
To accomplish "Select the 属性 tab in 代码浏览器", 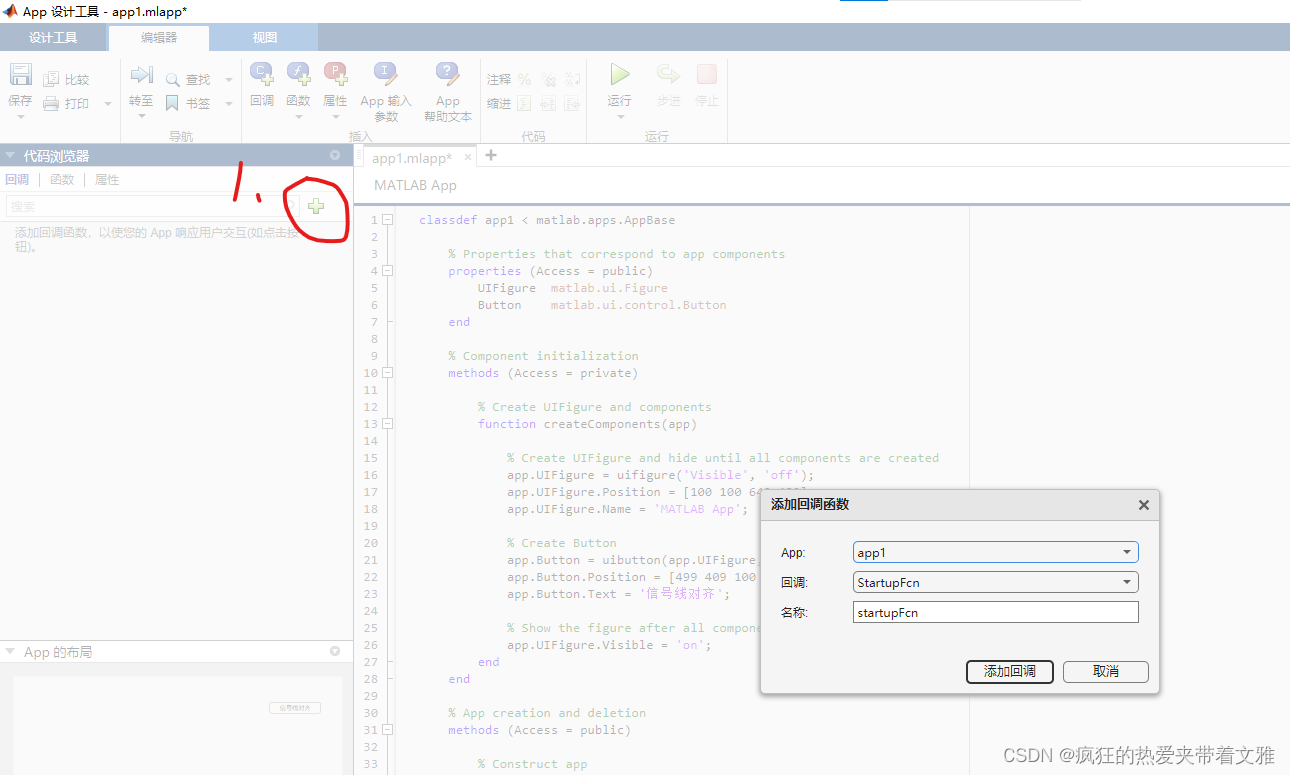I will click(107, 180).
